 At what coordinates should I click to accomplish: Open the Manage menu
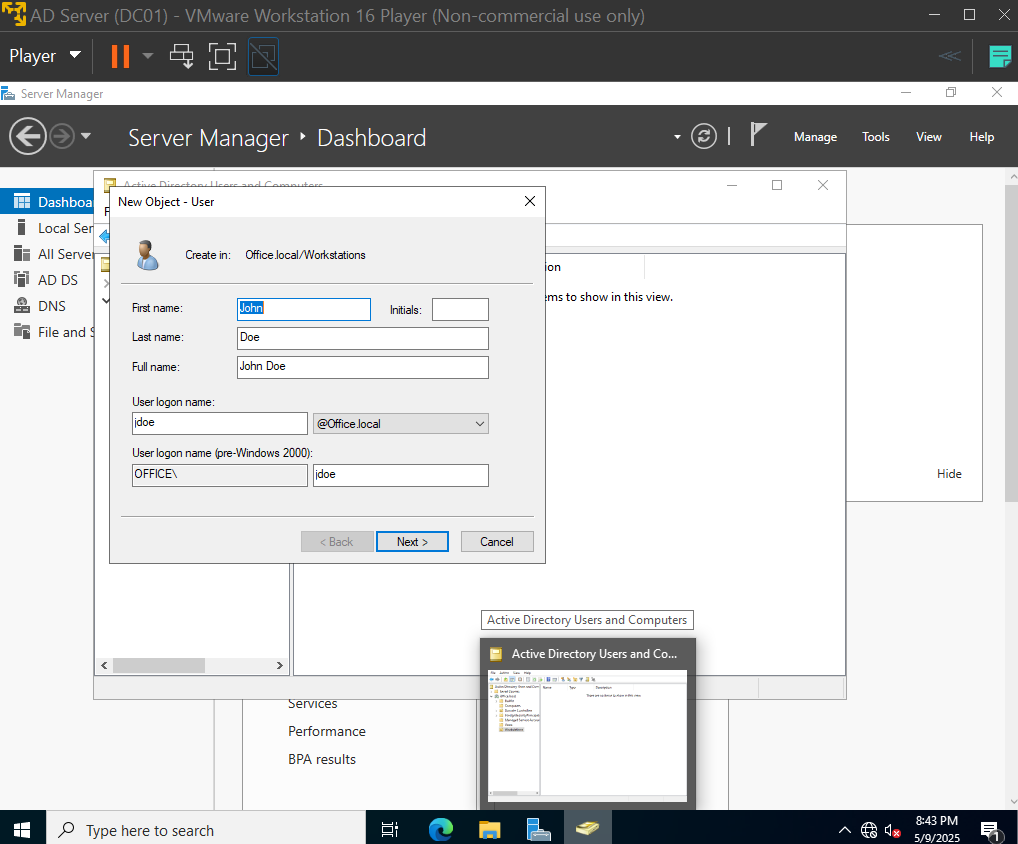pyautogui.click(x=815, y=137)
